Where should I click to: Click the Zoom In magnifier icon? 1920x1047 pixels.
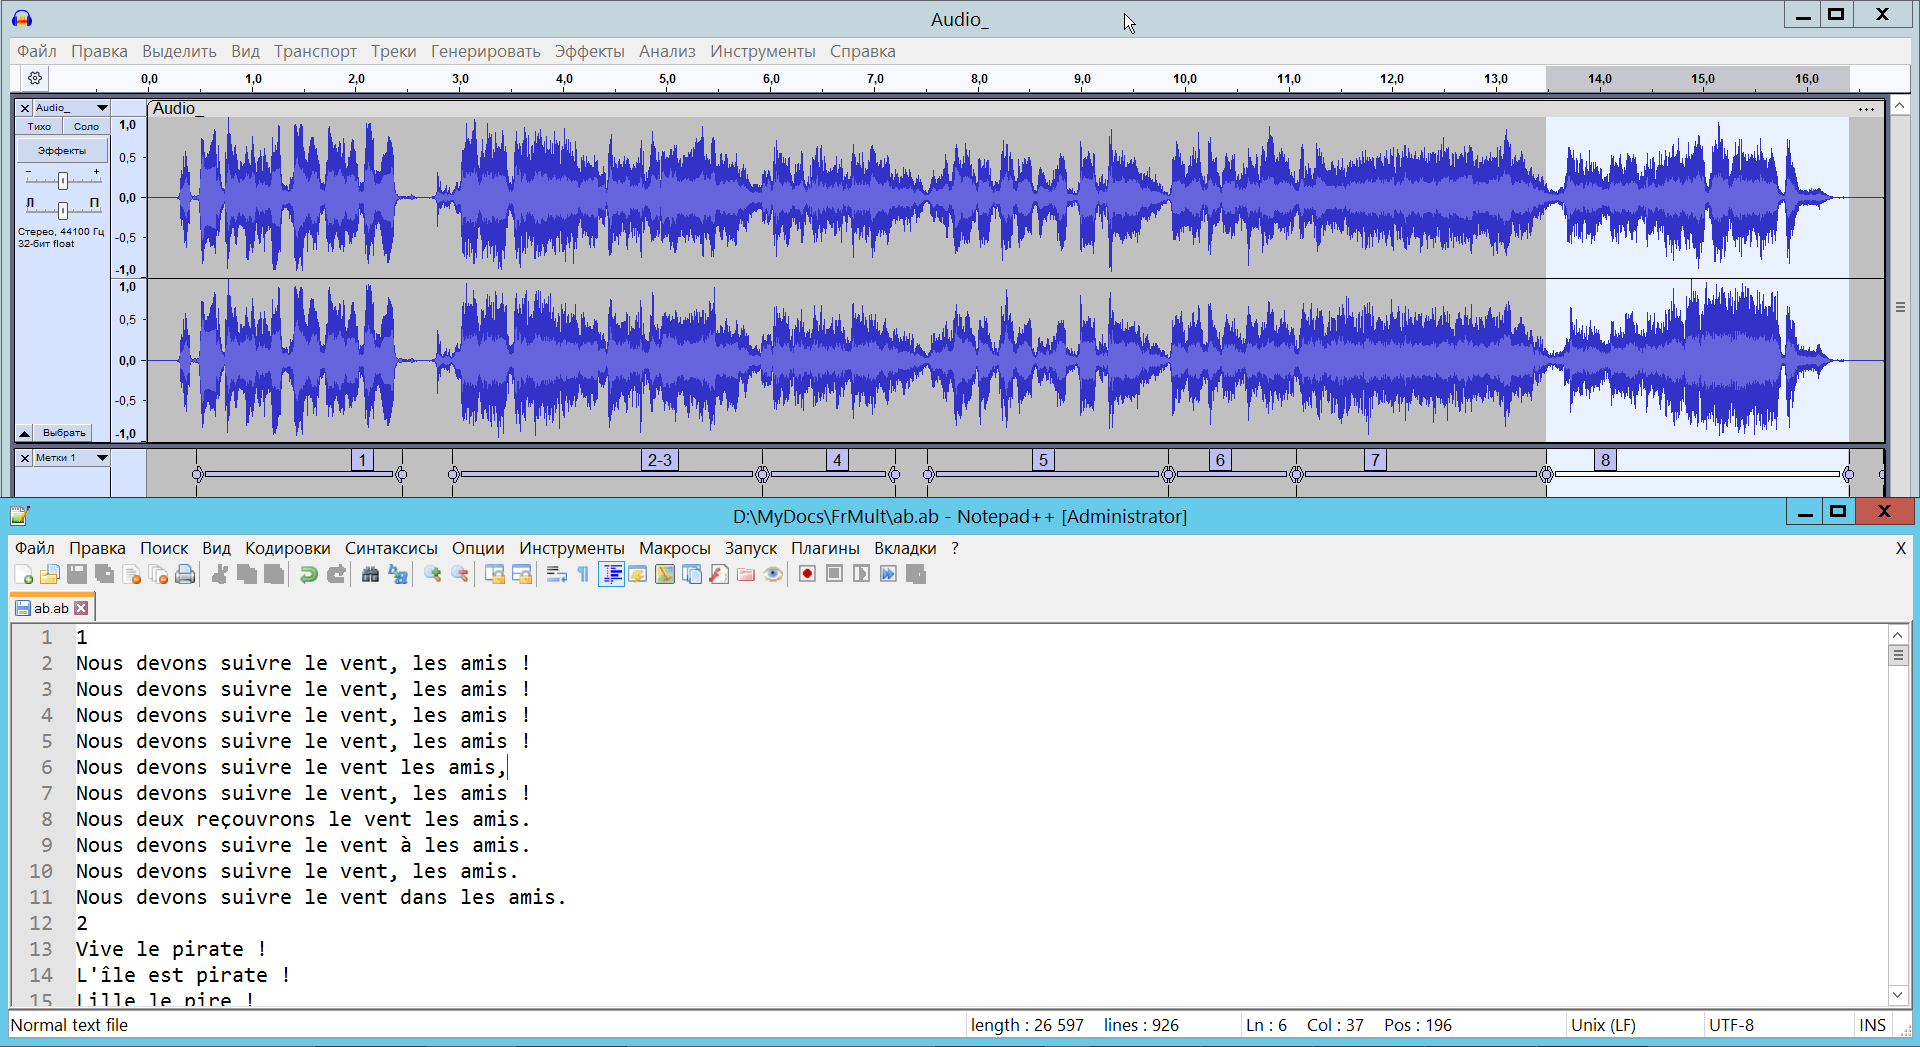[433, 574]
